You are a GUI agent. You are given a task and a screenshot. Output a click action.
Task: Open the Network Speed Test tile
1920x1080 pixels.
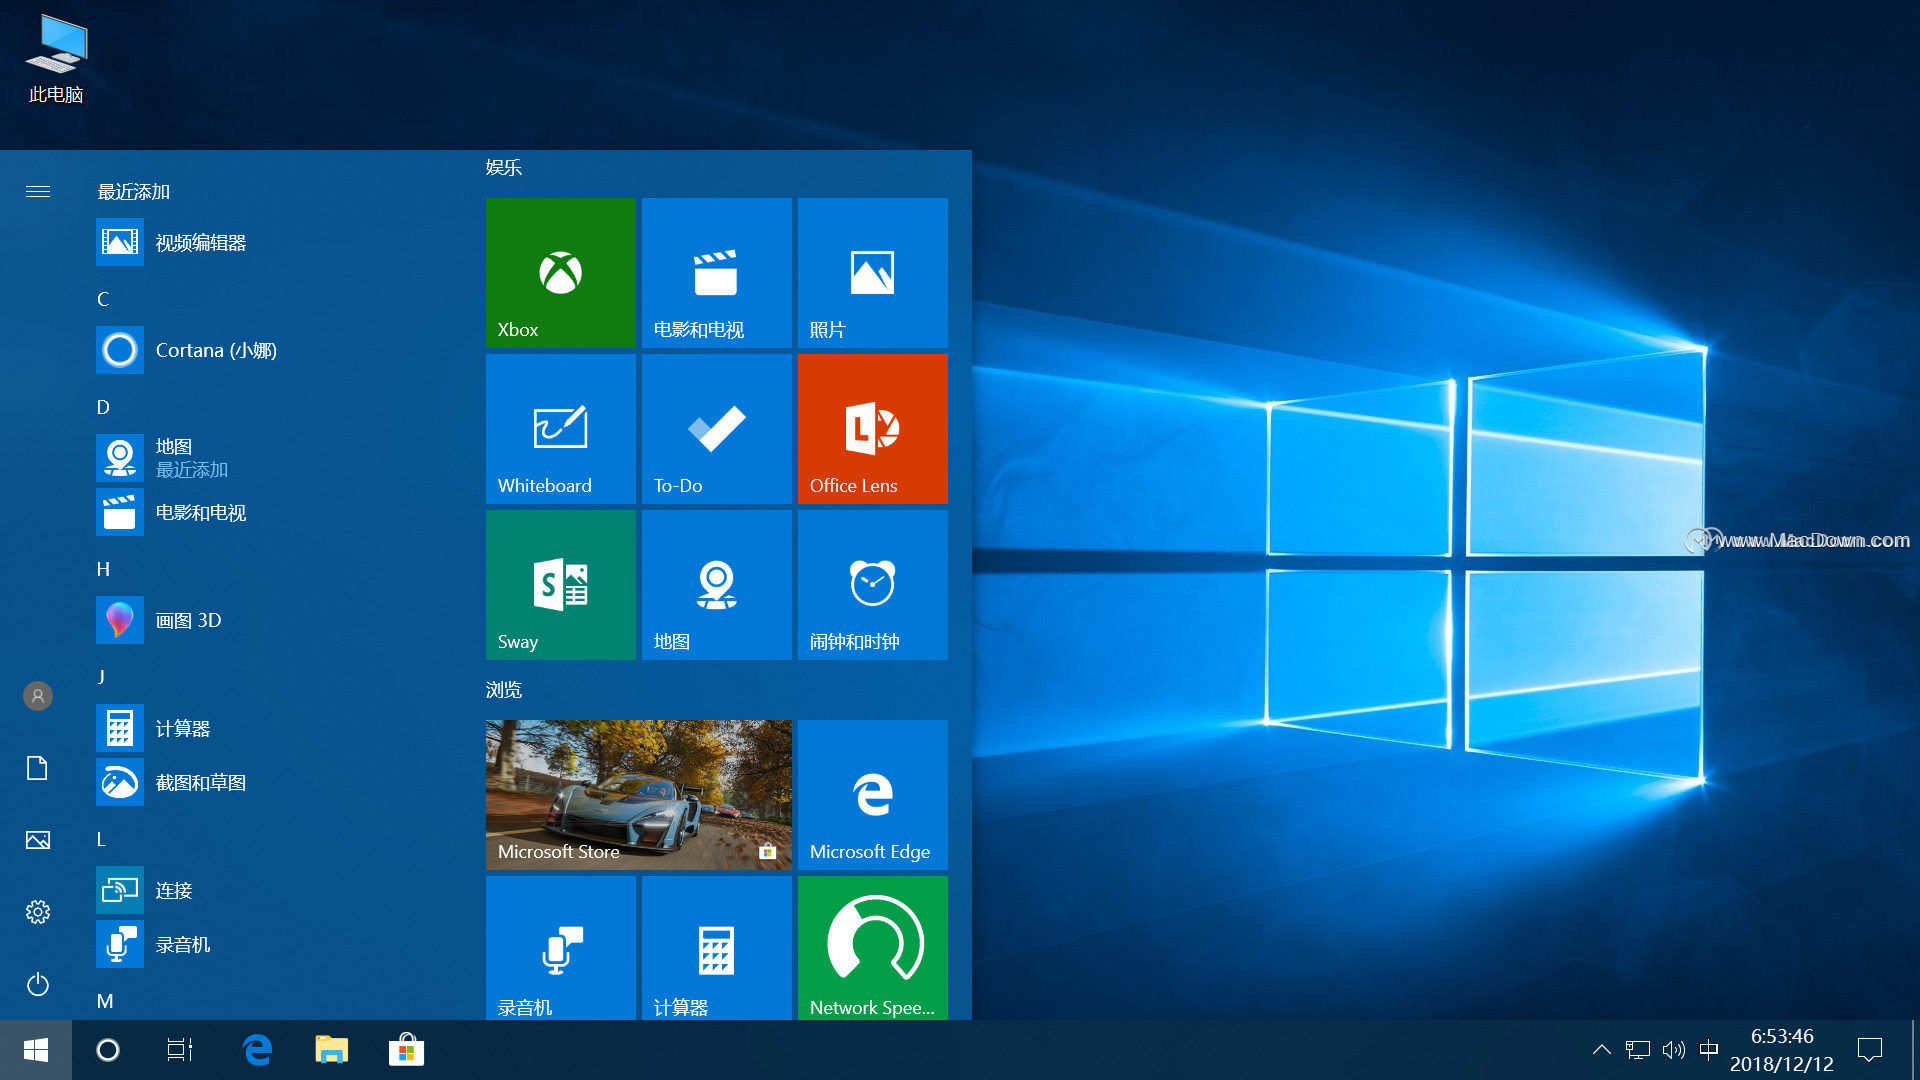[872, 947]
